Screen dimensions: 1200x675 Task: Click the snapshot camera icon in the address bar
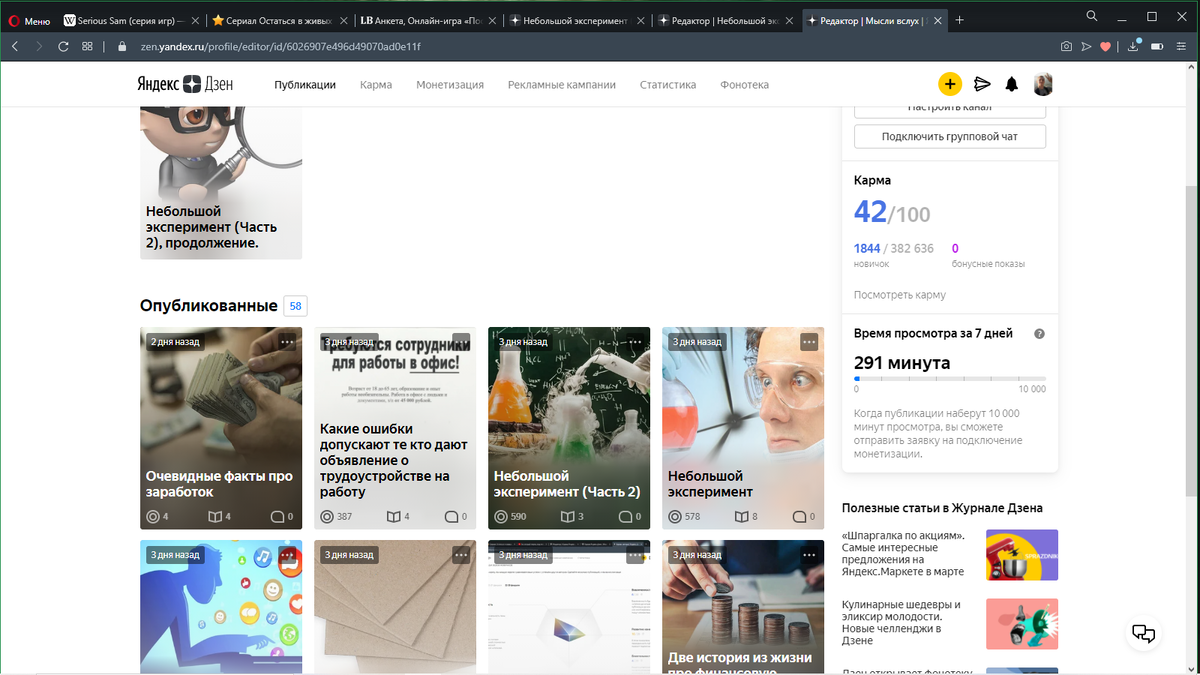coord(1066,46)
